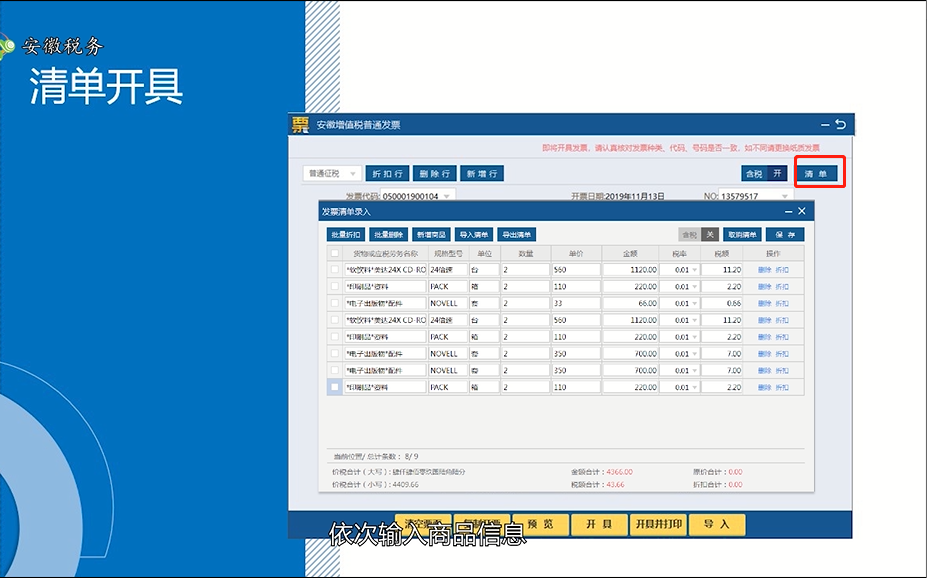Click unit price field showing 33

tap(574, 303)
